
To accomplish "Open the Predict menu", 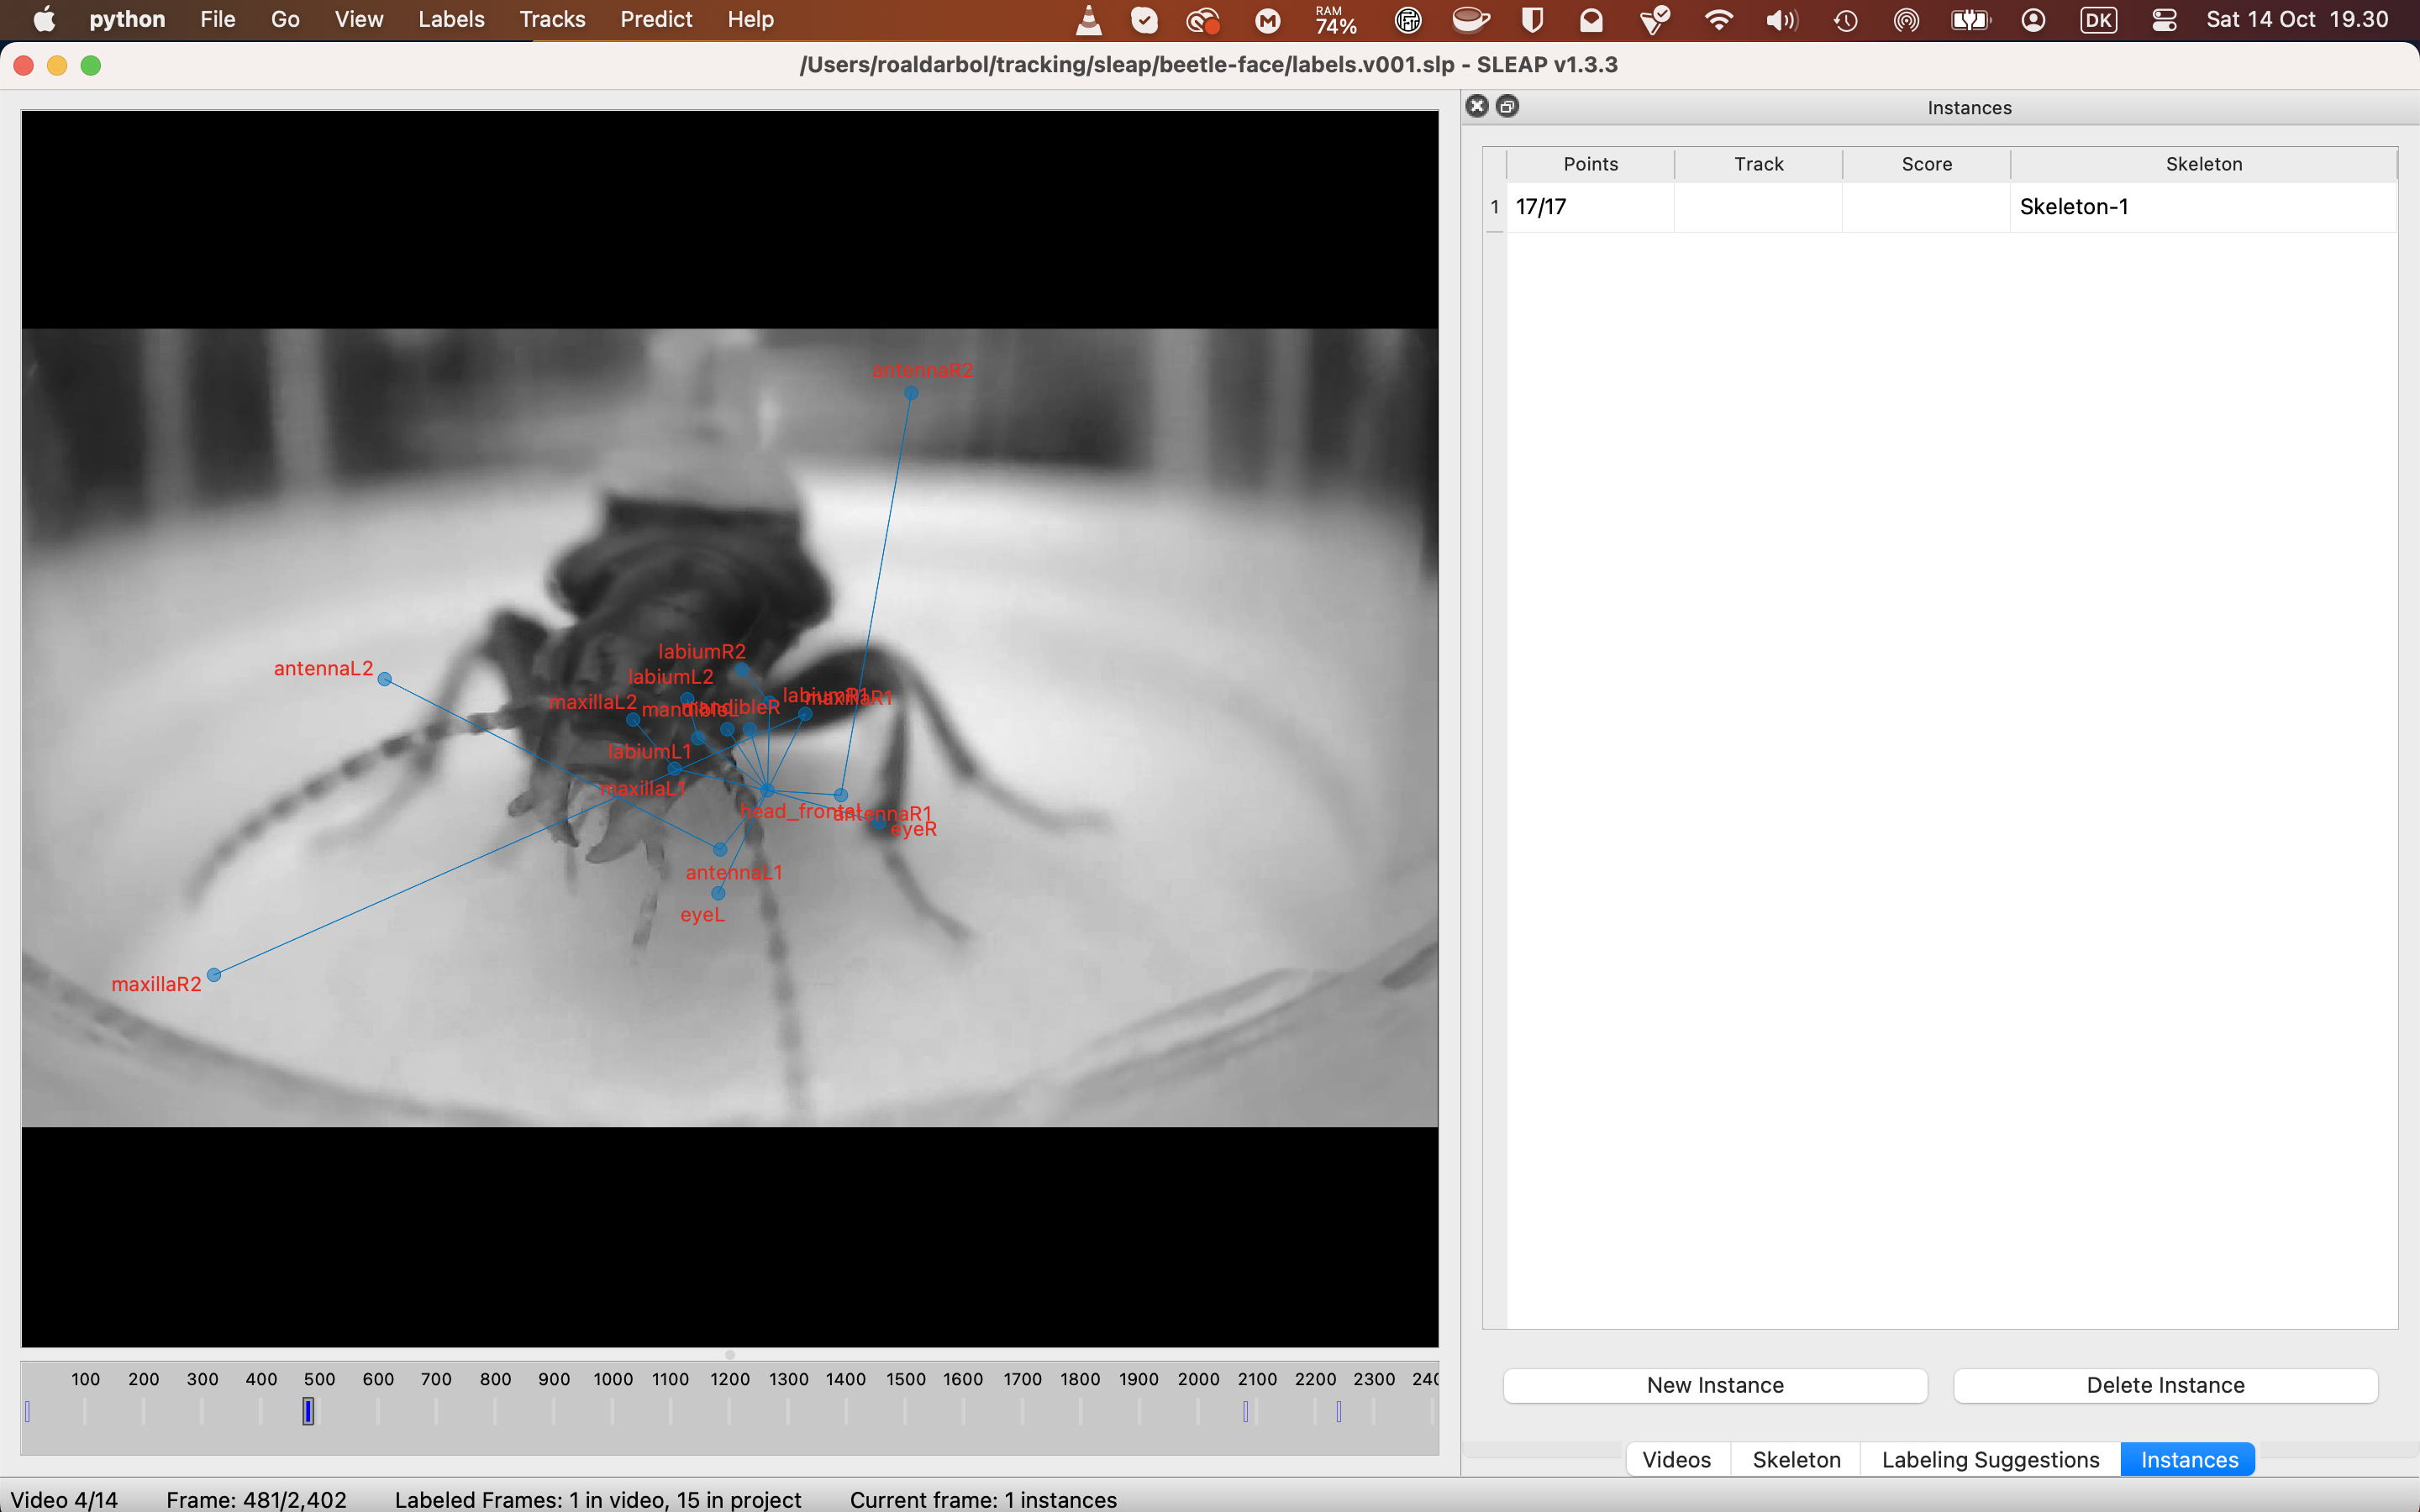I will (x=656, y=19).
